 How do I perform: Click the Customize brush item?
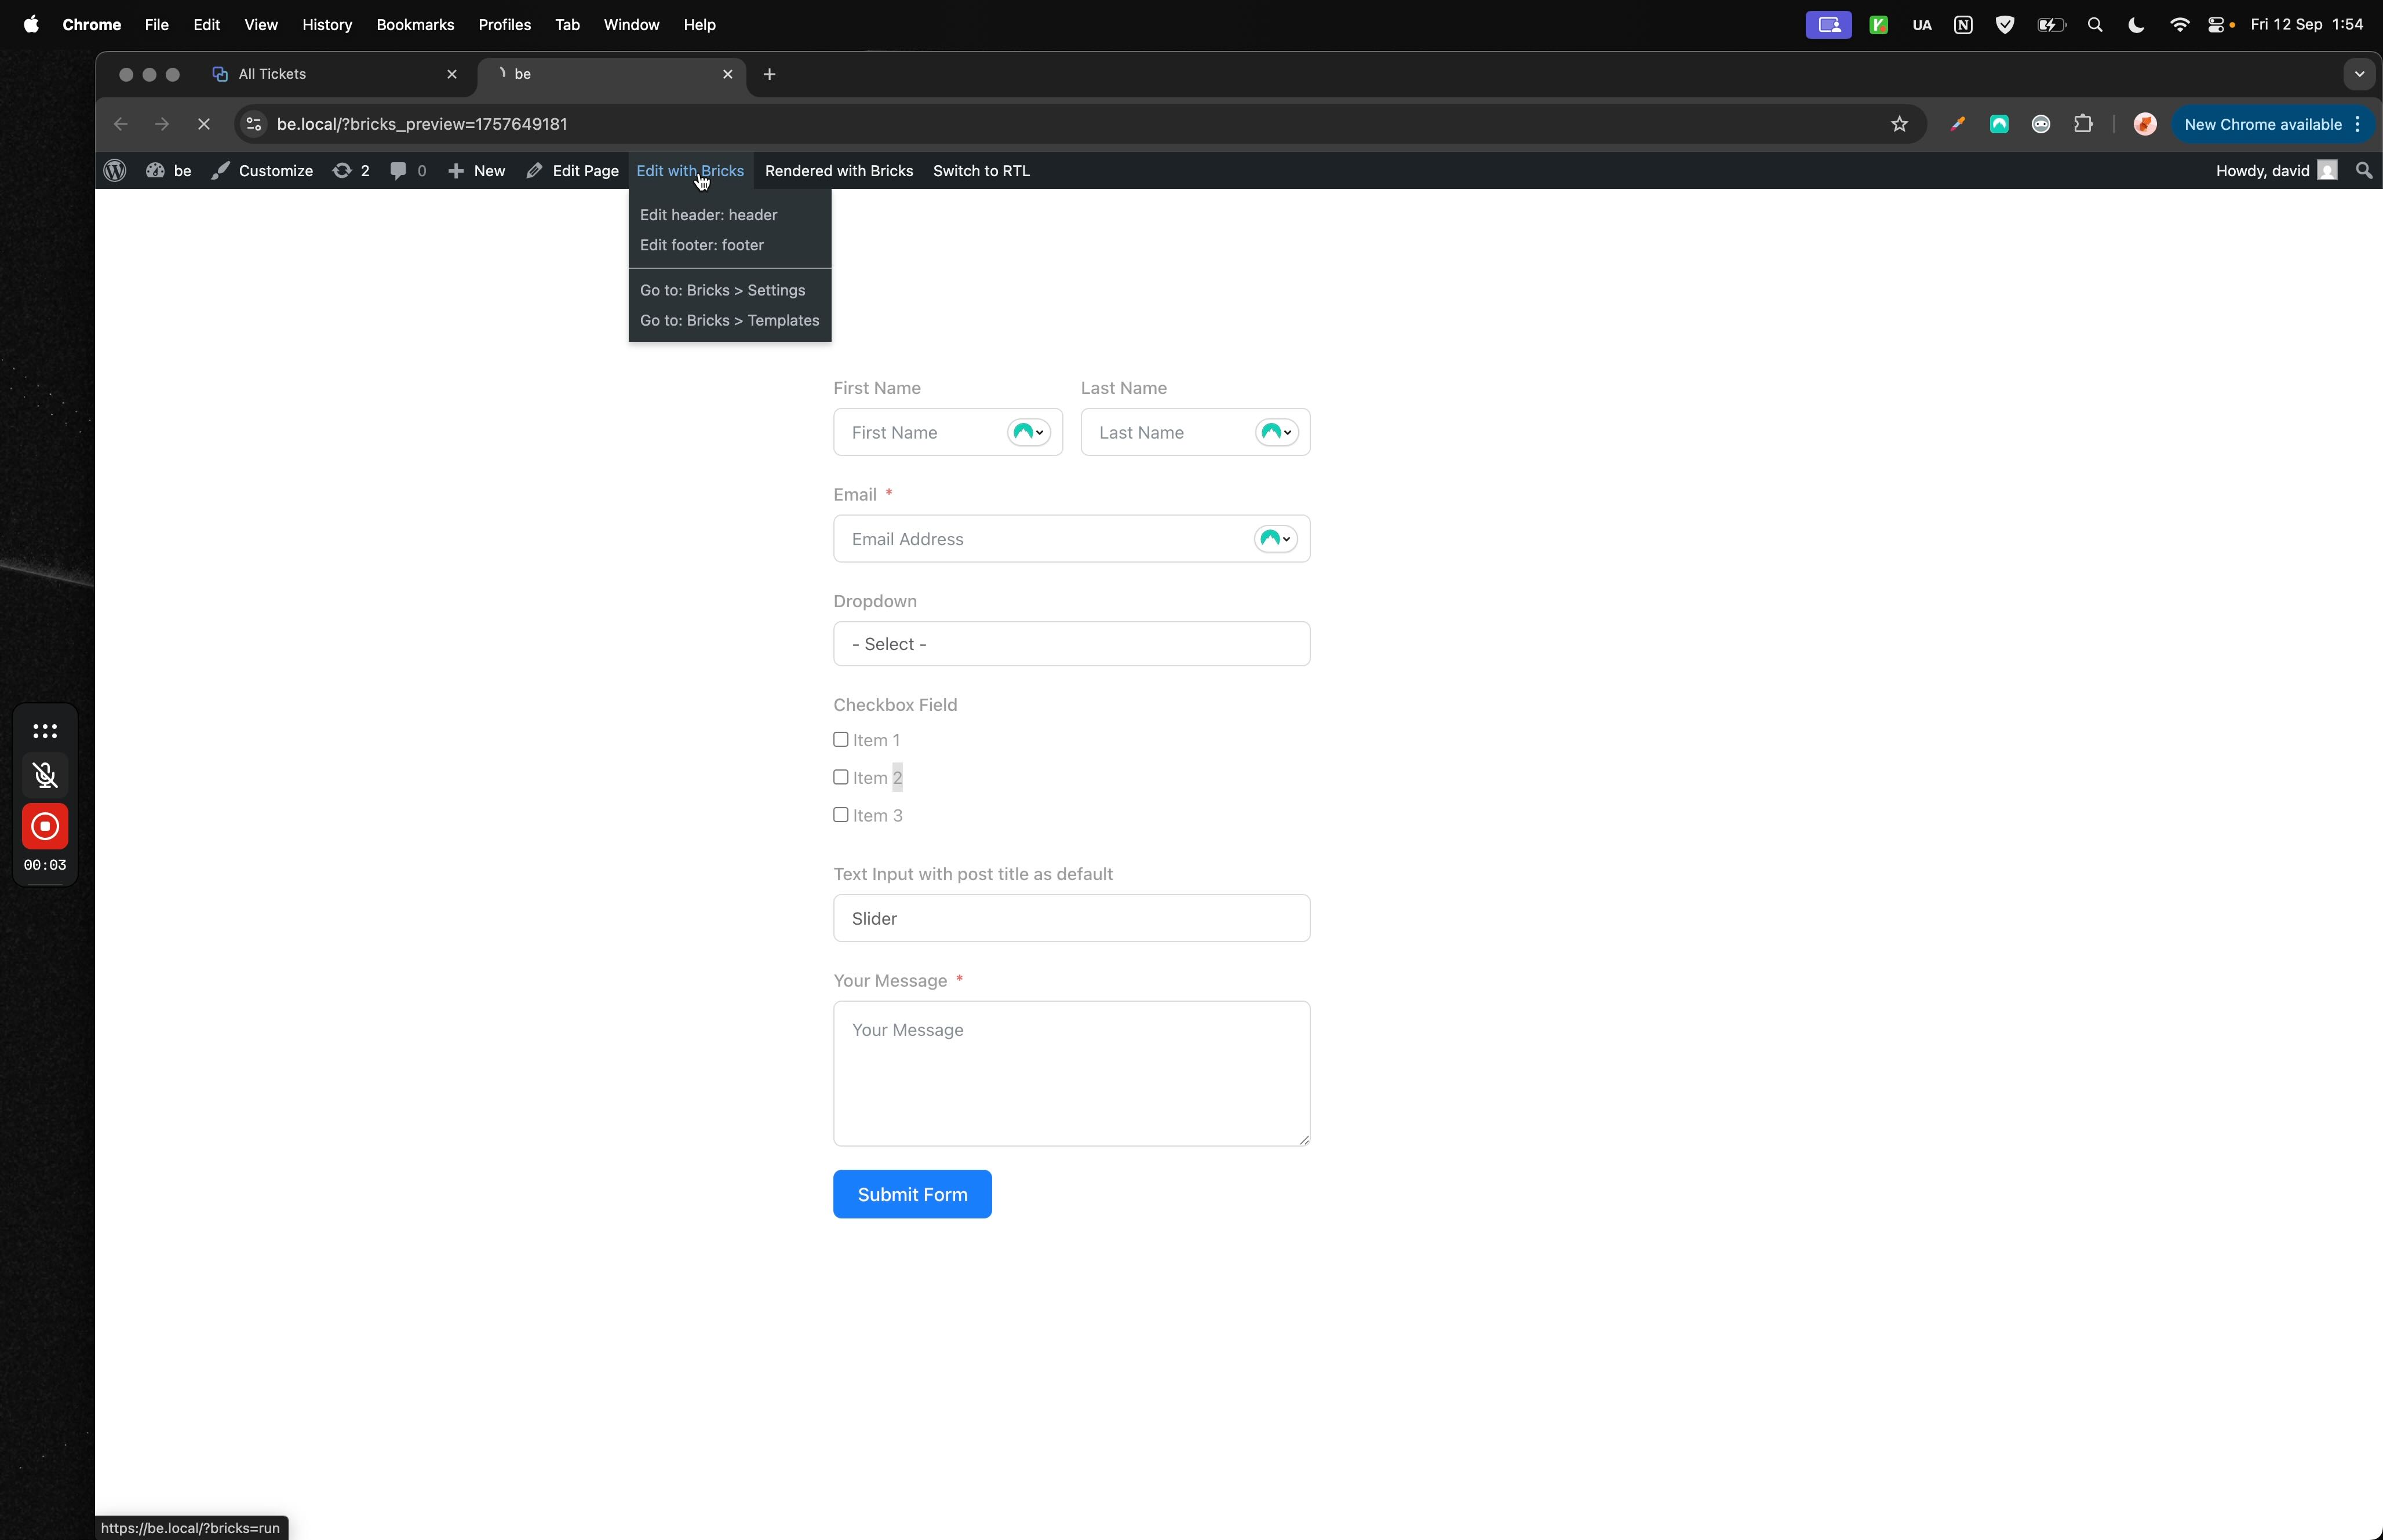[x=262, y=171]
